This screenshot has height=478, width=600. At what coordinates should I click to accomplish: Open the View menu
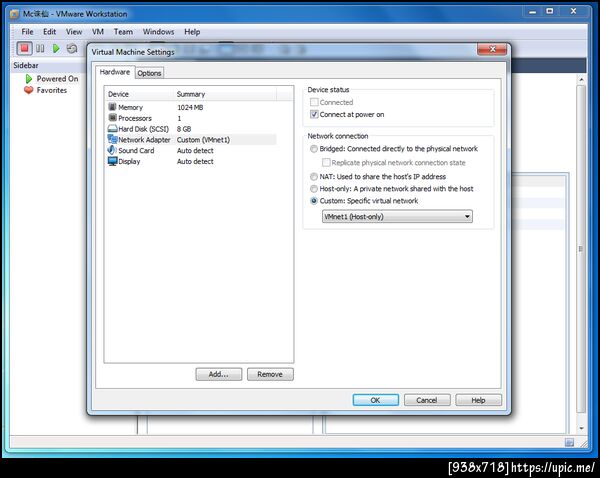(74, 32)
